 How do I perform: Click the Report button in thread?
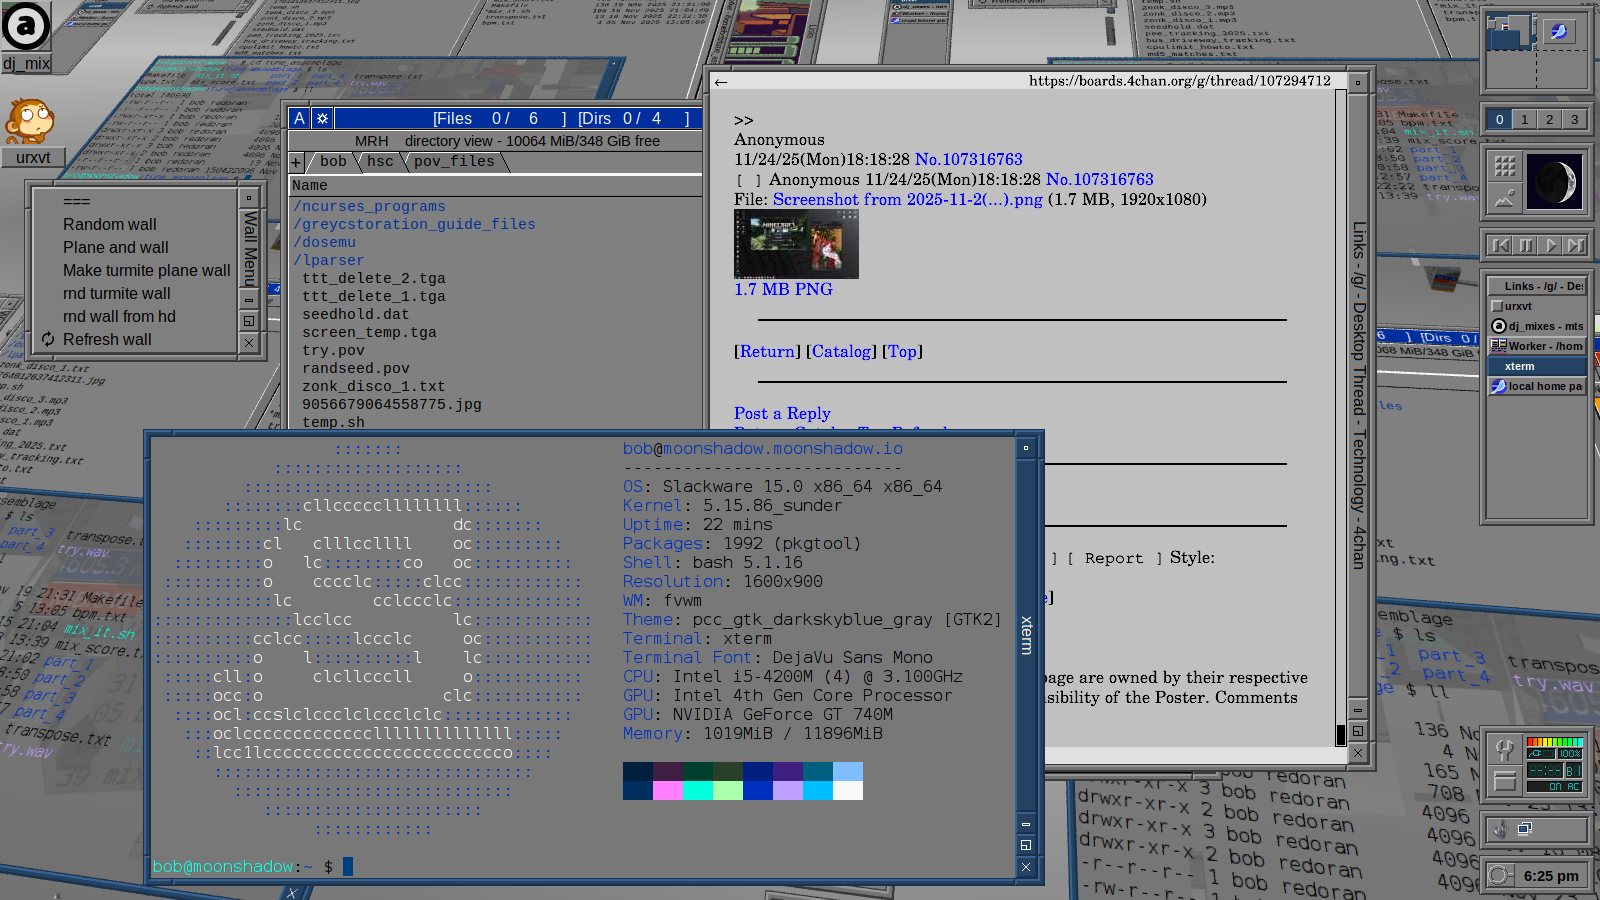1114,559
